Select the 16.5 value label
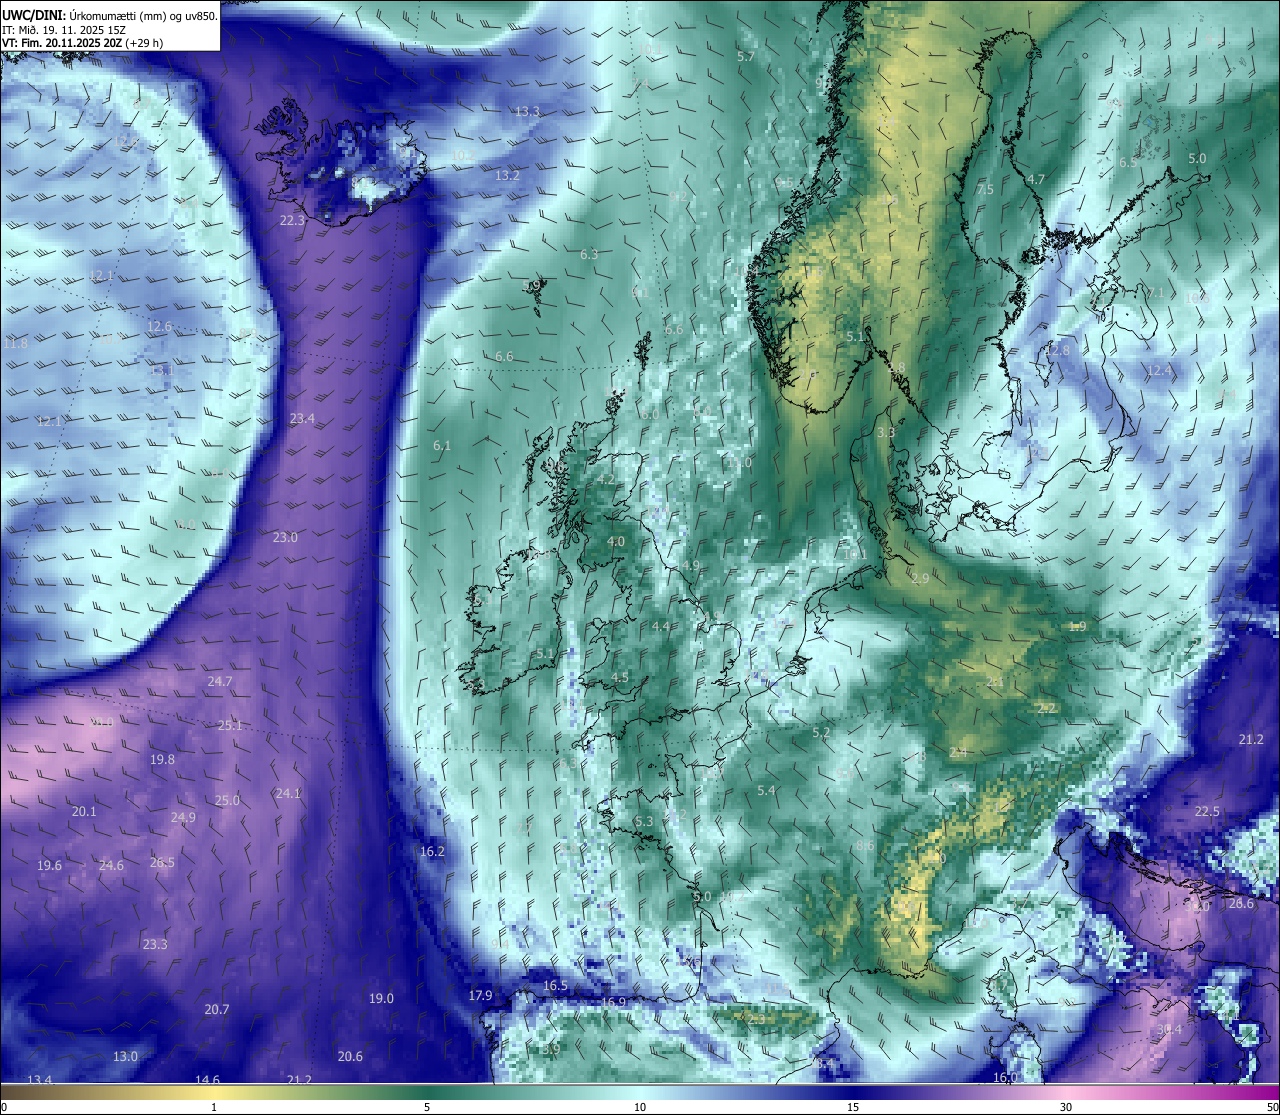Screen dimensions: 1280x1115 pyautogui.click(x=555, y=986)
